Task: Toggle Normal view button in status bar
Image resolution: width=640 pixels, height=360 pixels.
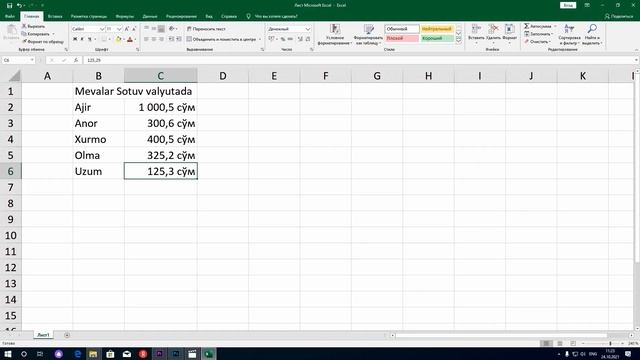Action: [x=546, y=344]
